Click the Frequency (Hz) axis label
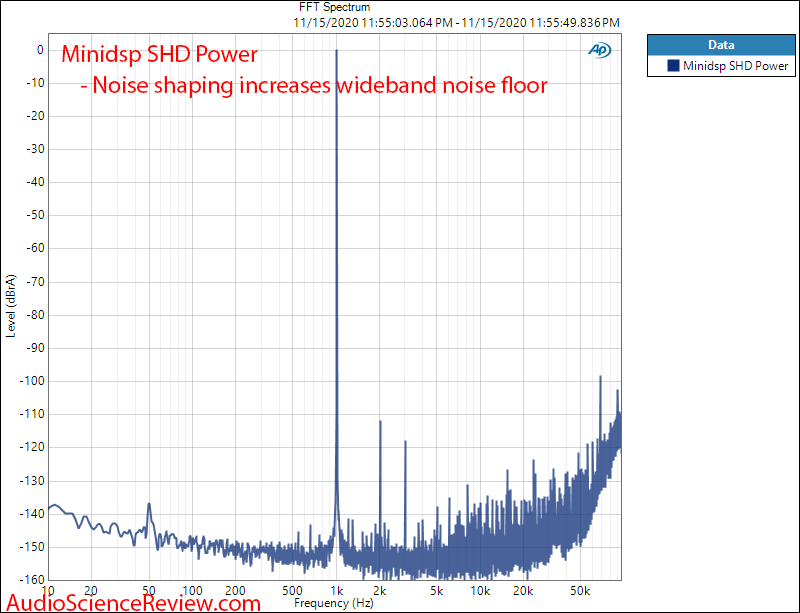Viewport: 800px width, 613px height. coord(334,603)
